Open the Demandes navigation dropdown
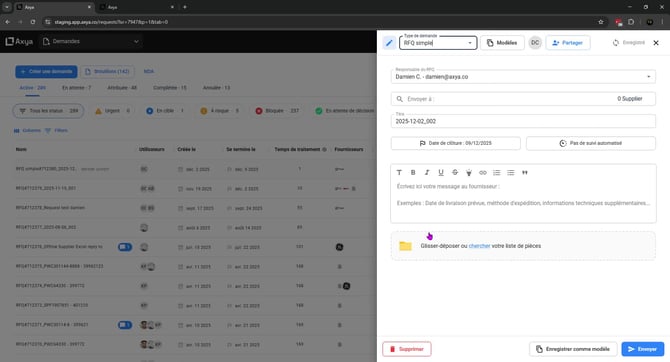 [91, 41]
